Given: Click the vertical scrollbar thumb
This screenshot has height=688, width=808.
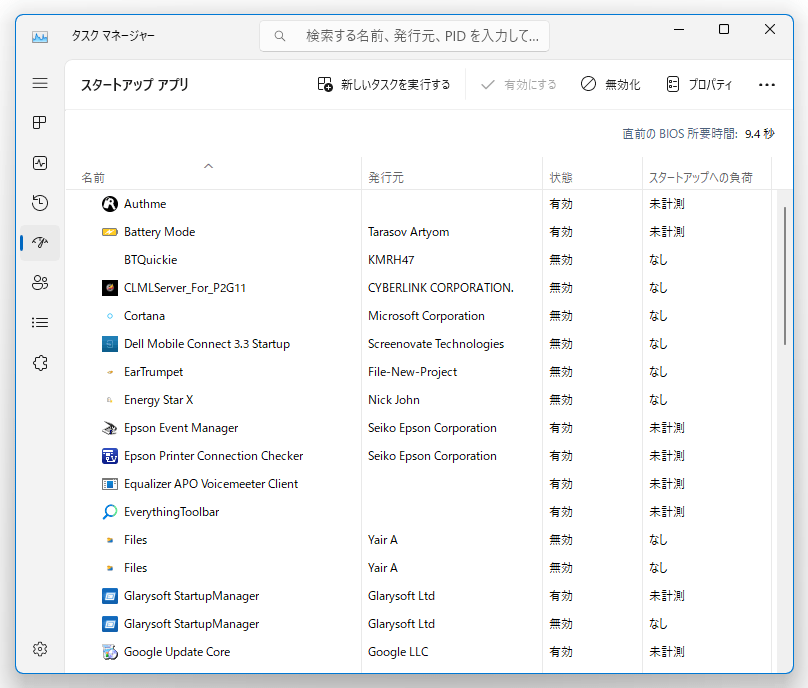Looking at the screenshot, I should (785, 276).
